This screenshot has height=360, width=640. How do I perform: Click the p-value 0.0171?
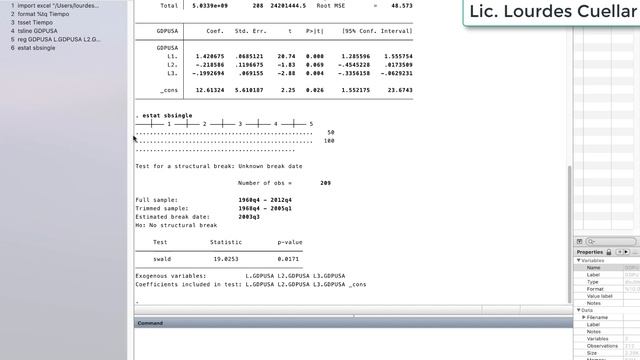coord(288,259)
